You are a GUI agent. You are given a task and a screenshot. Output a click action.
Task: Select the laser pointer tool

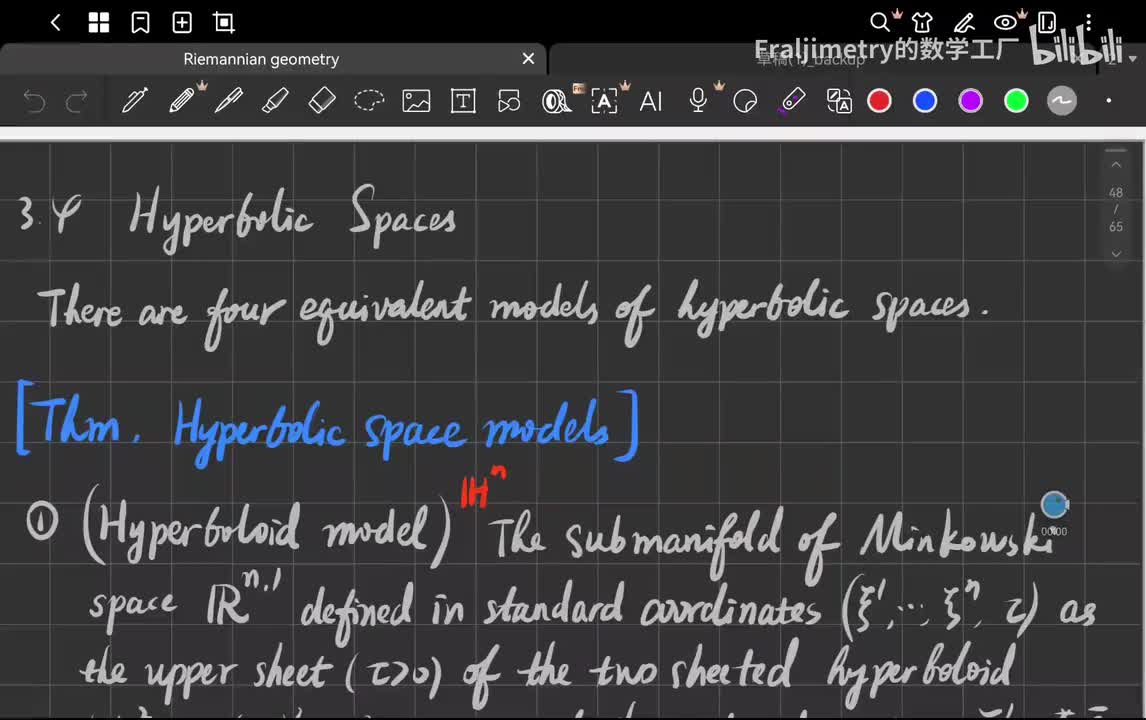tap(792, 101)
